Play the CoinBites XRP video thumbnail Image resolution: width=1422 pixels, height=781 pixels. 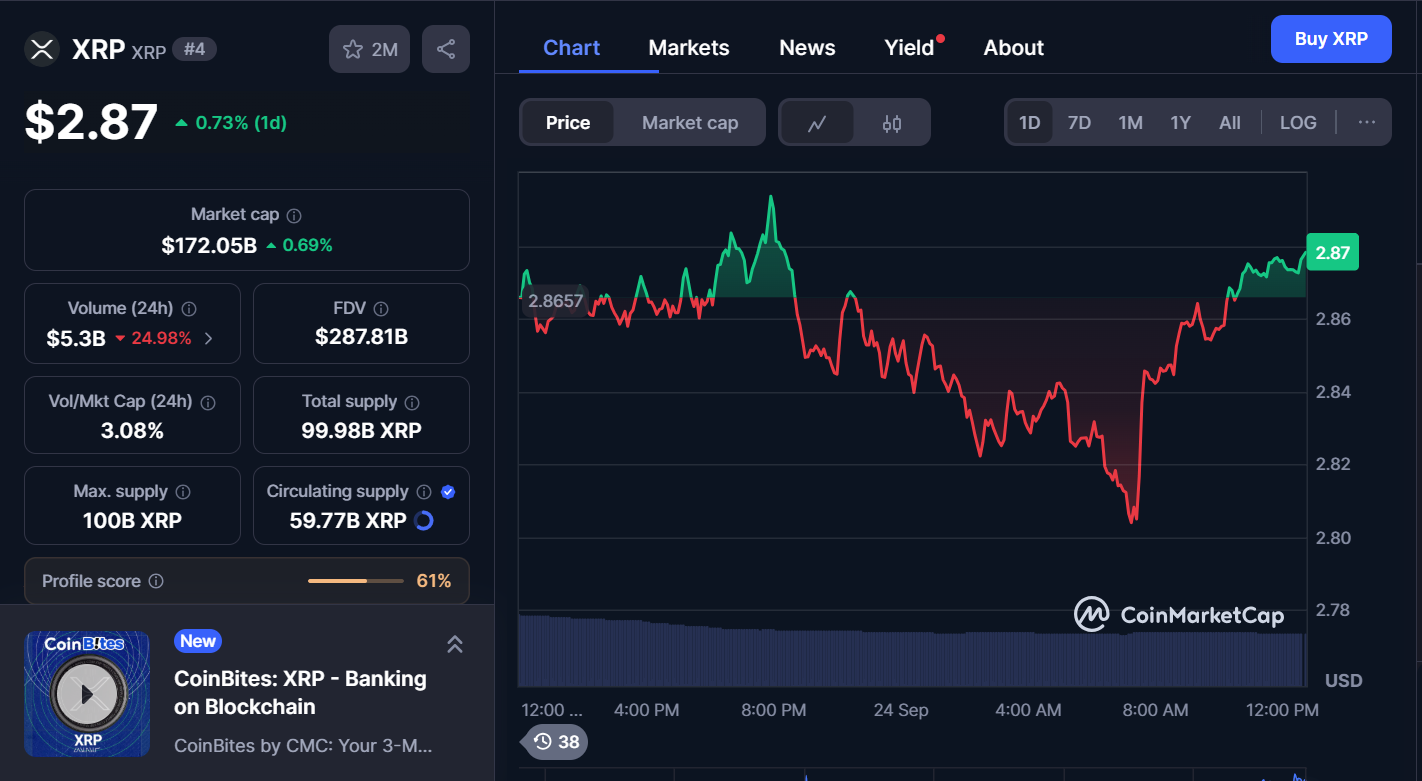tap(87, 693)
